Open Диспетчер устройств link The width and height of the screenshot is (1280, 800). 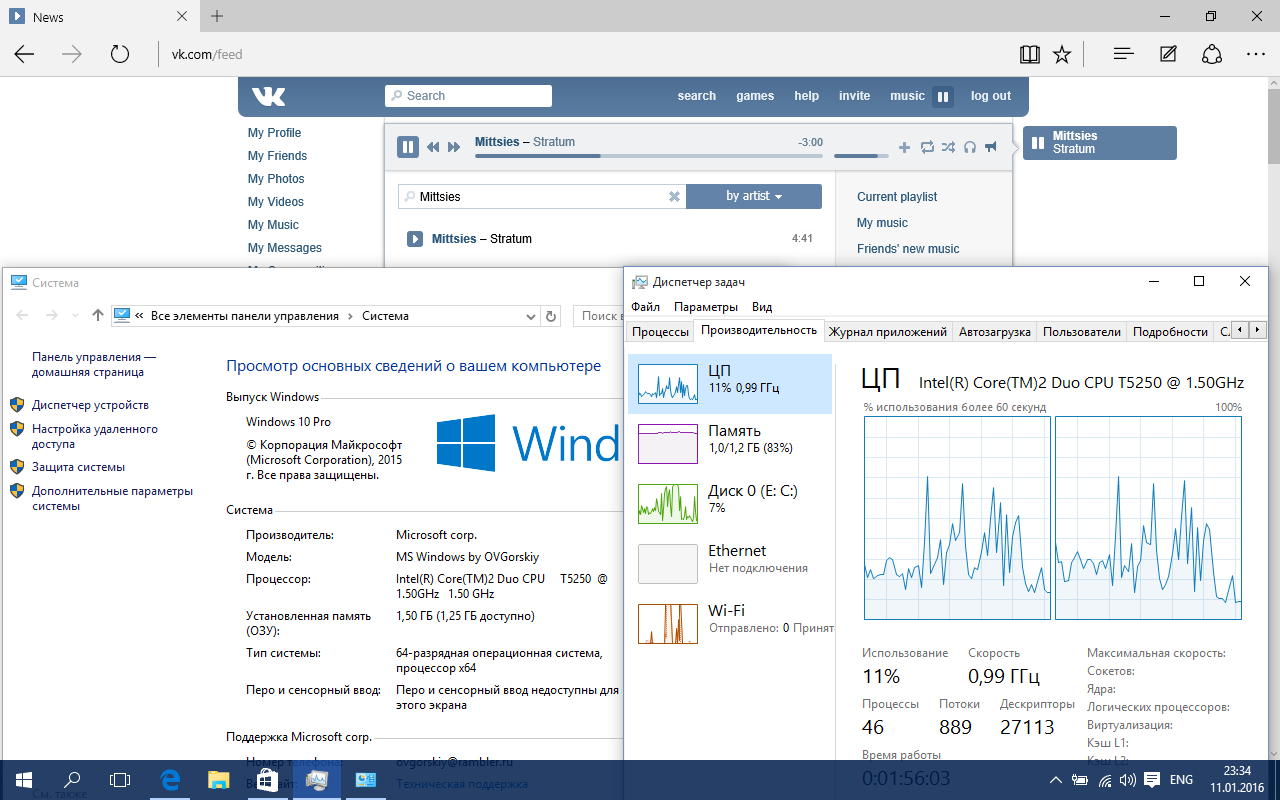coord(90,405)
